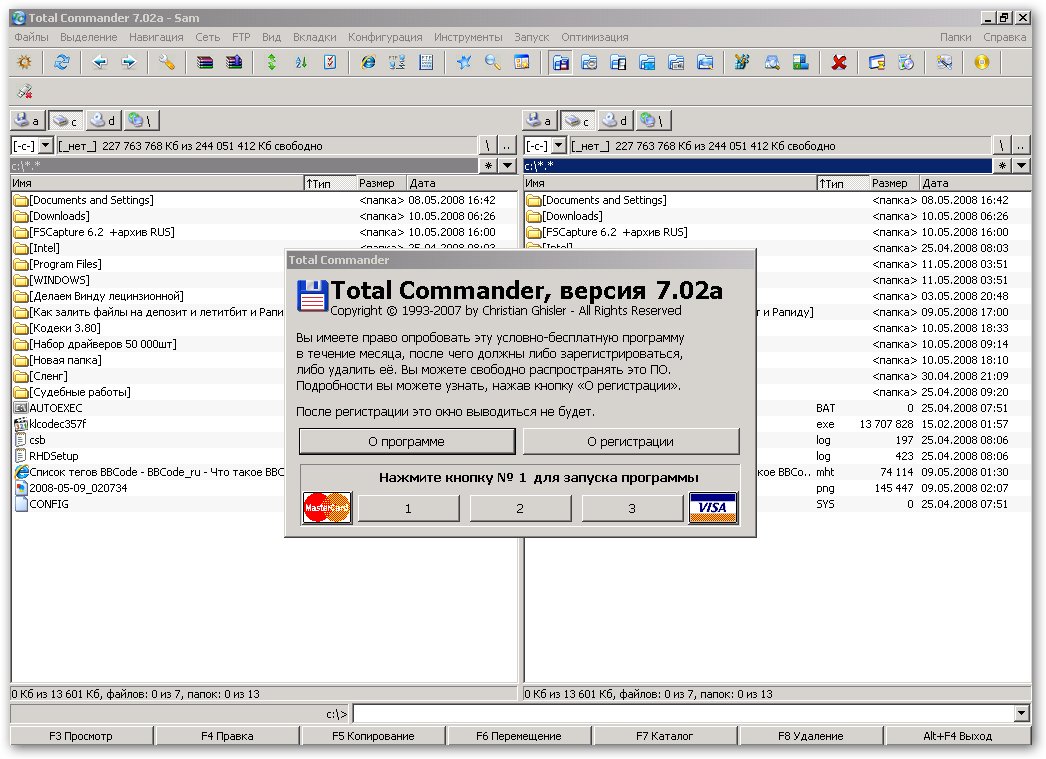
Task: Open the left panel directory history dropdown arrow
Action: pos(508,165)
